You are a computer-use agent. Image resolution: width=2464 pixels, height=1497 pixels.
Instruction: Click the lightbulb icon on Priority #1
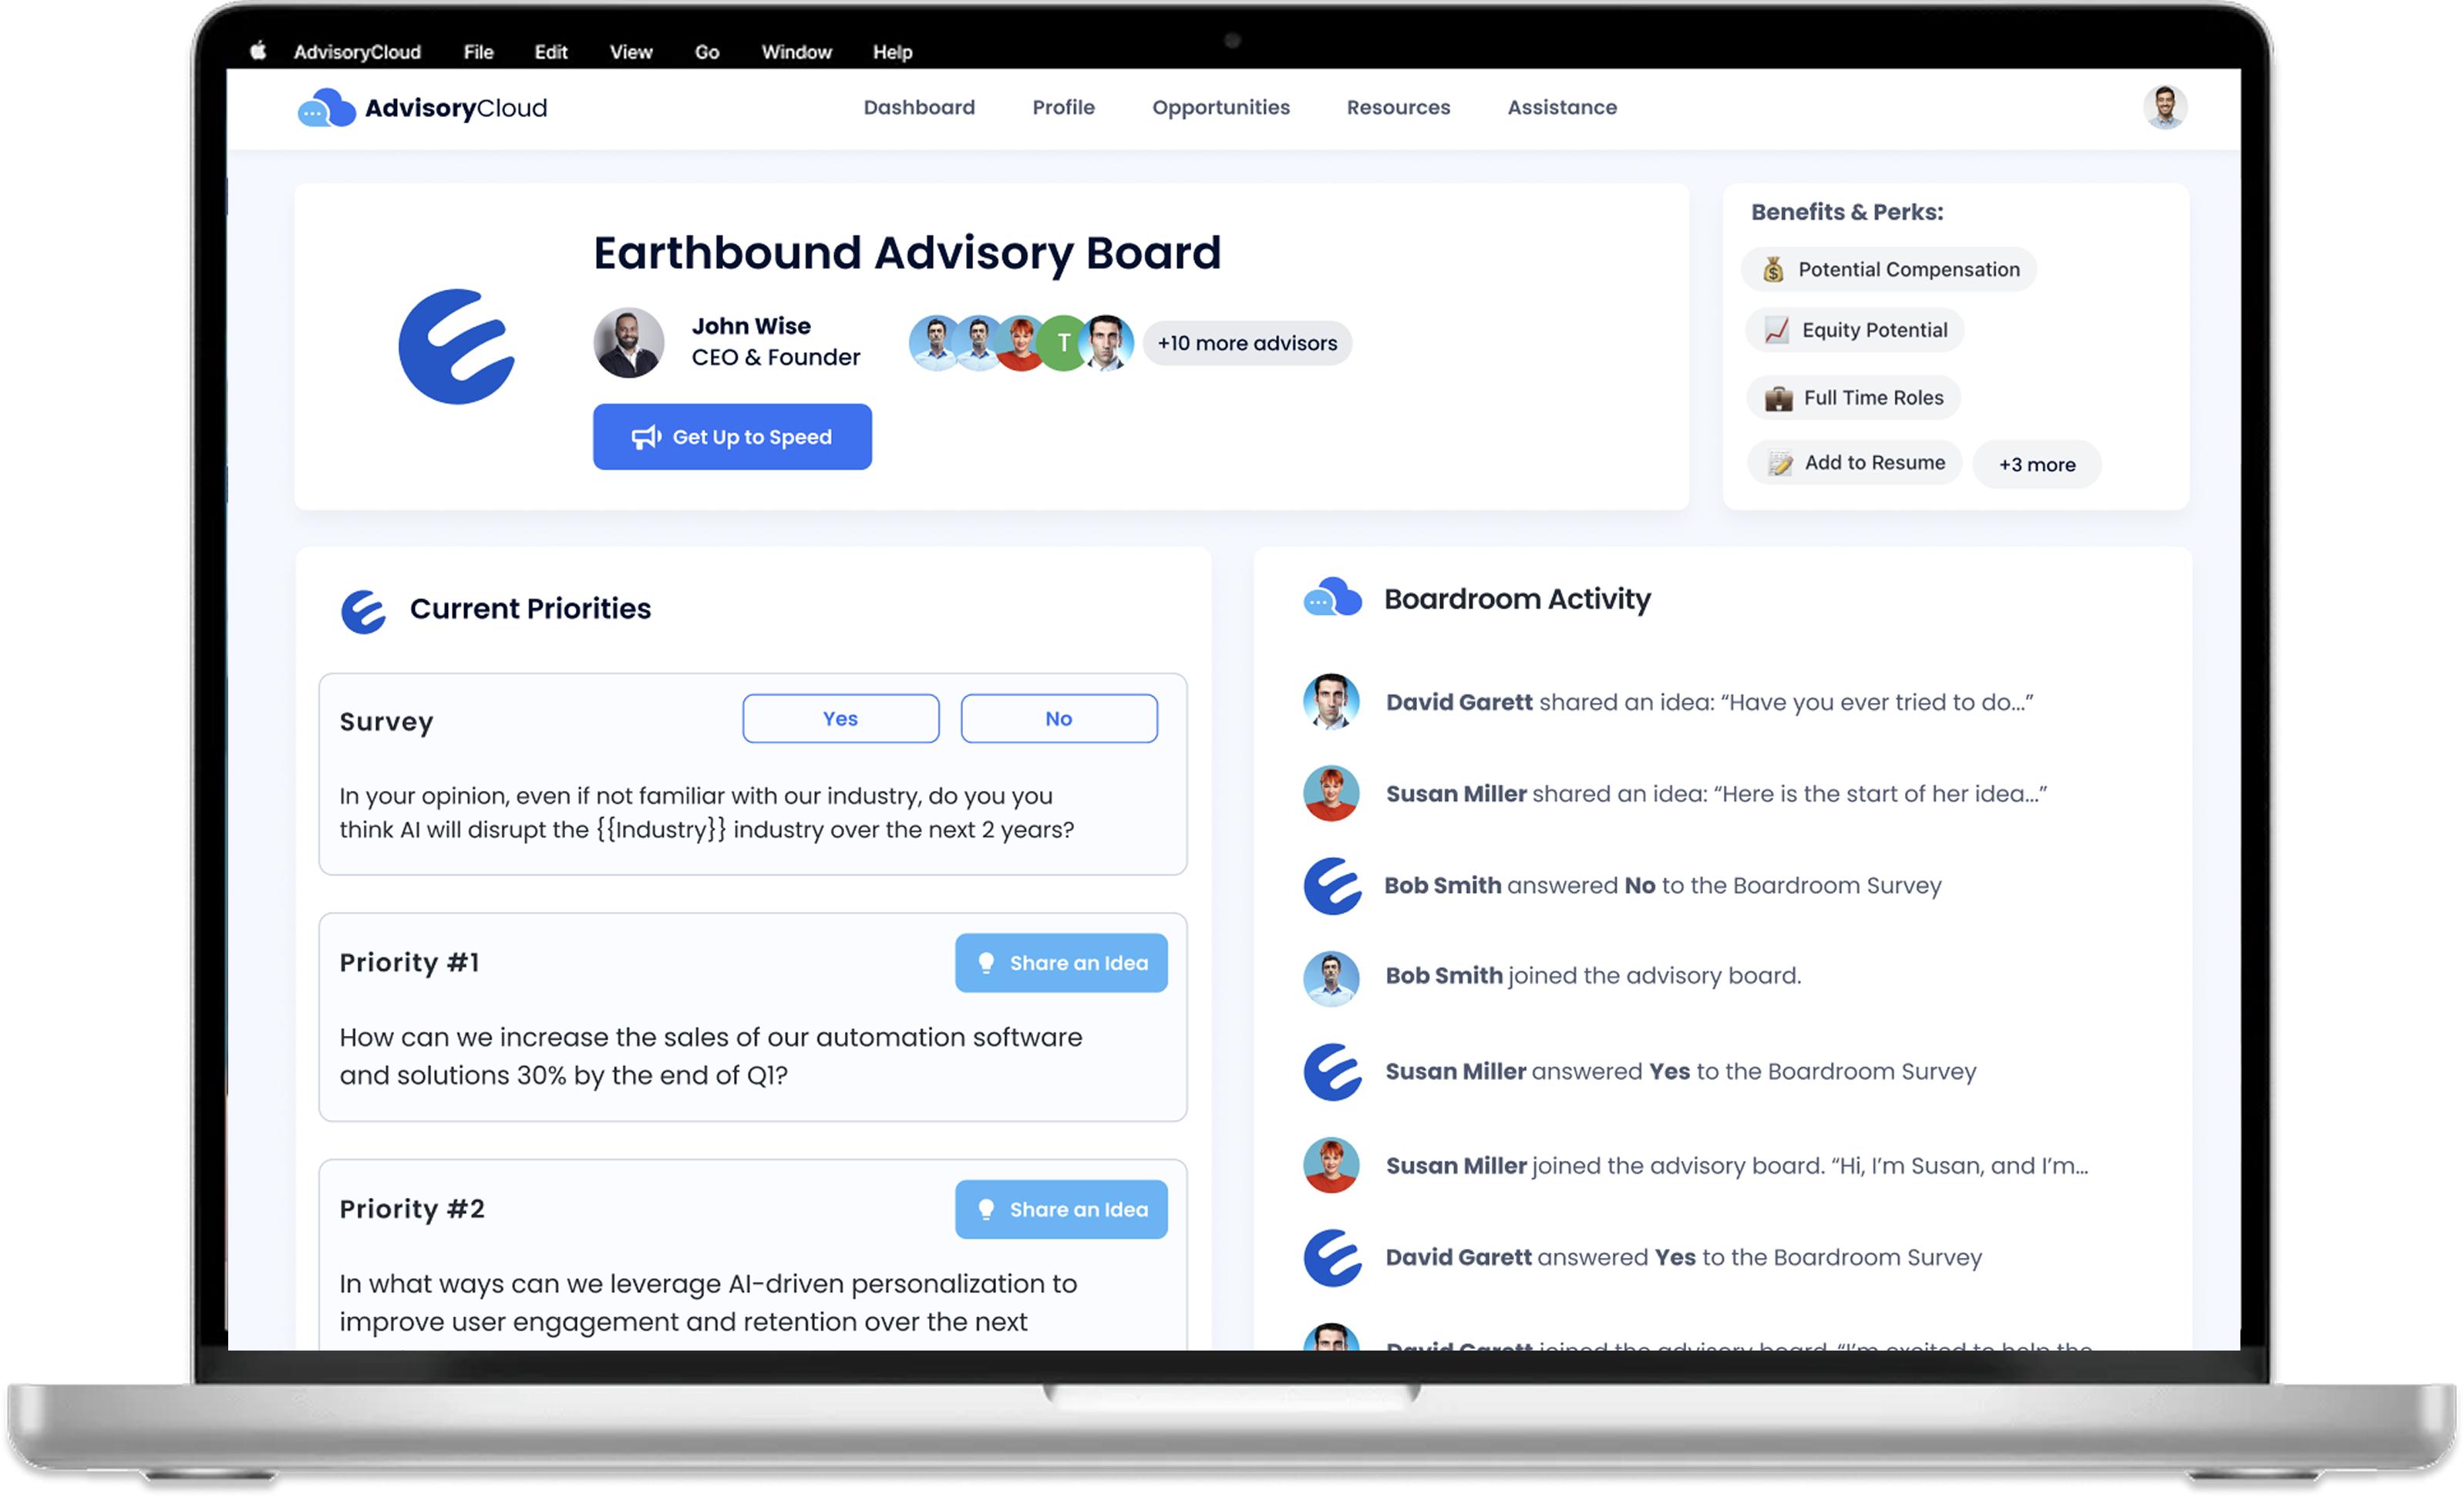986,963
